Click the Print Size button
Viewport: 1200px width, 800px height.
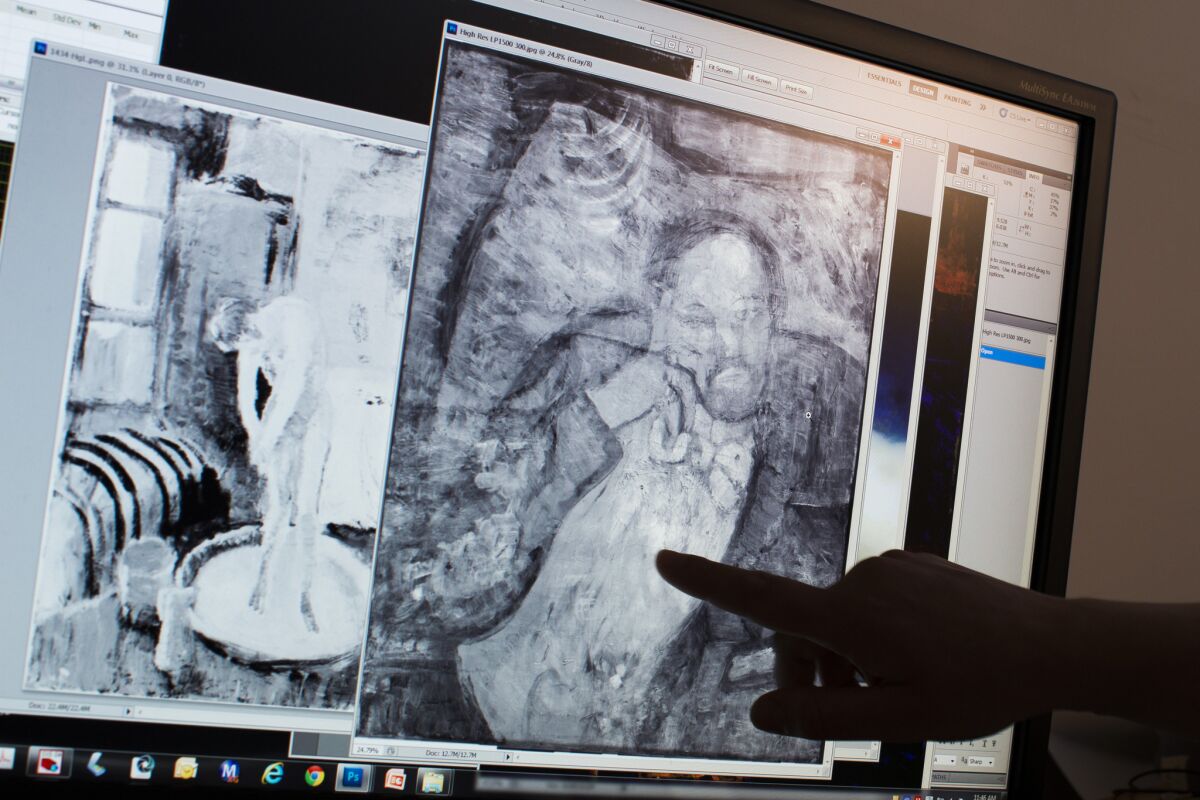click(796, 89)
